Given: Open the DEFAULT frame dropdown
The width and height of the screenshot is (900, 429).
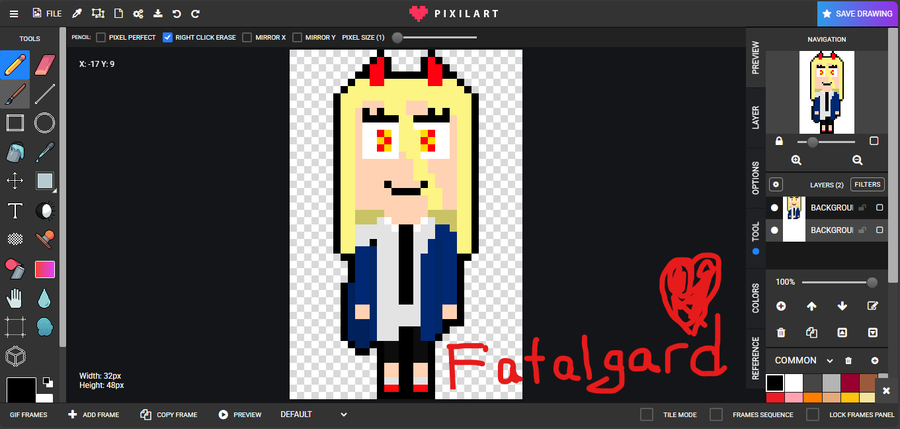Looking at the screenshot, I should click(313, 414).
